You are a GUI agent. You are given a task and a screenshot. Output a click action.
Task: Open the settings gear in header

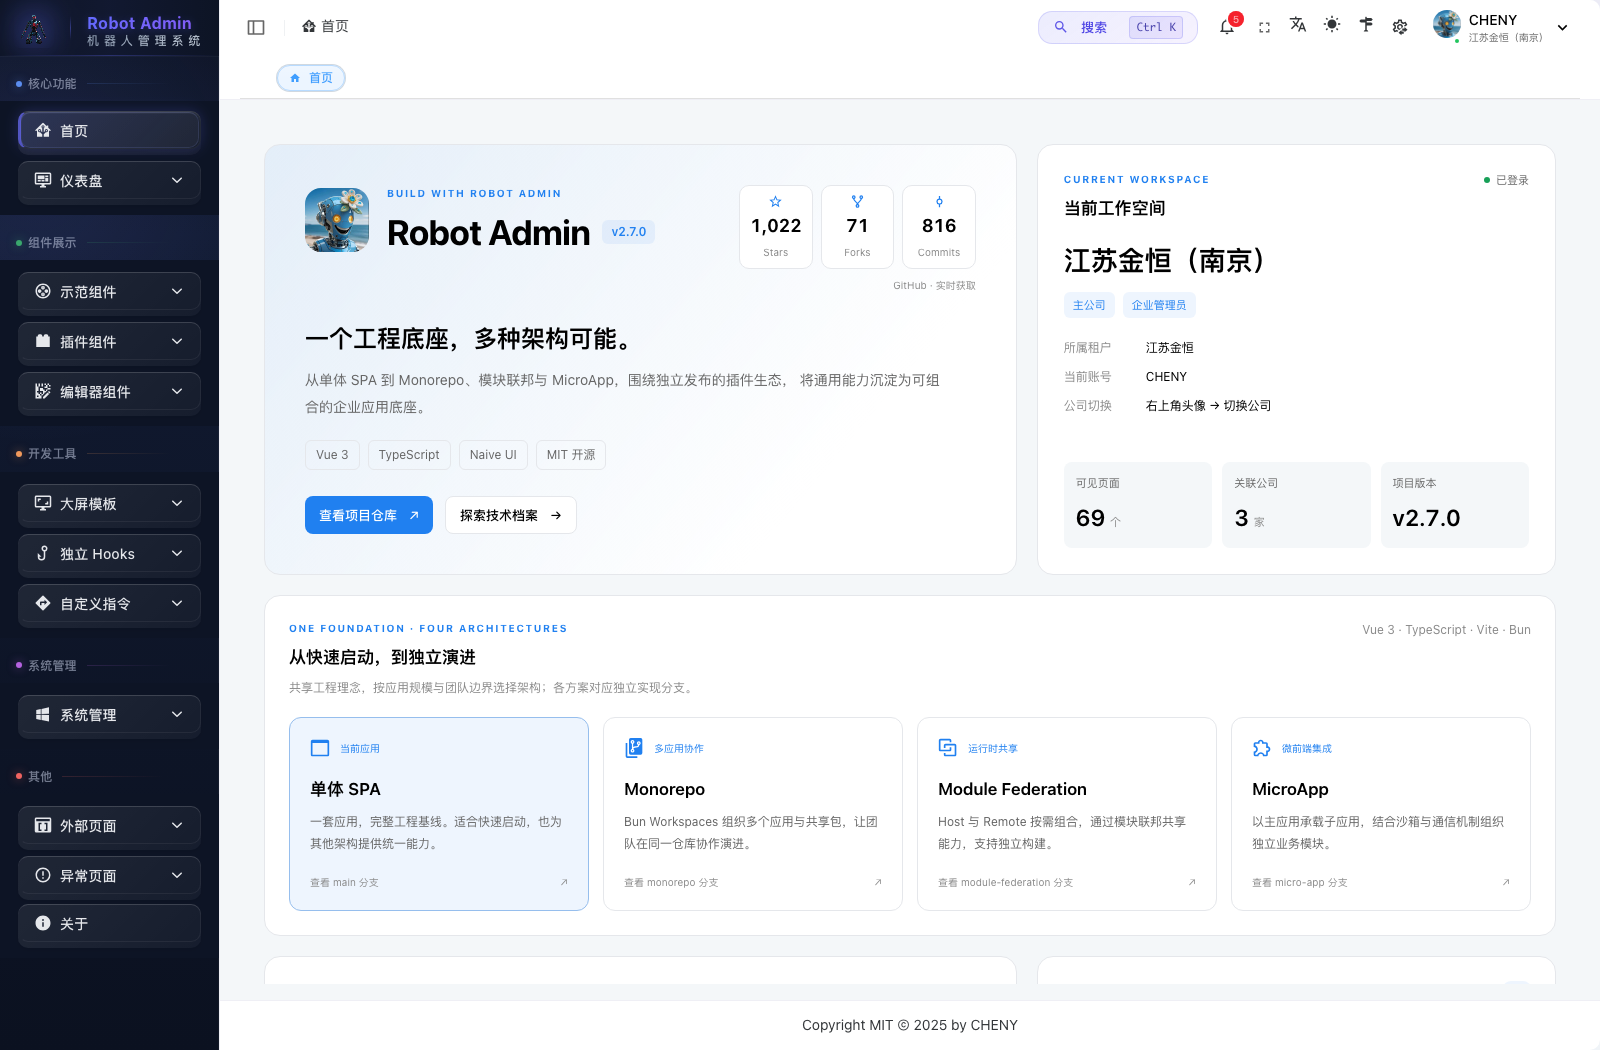pos(1400,27)
